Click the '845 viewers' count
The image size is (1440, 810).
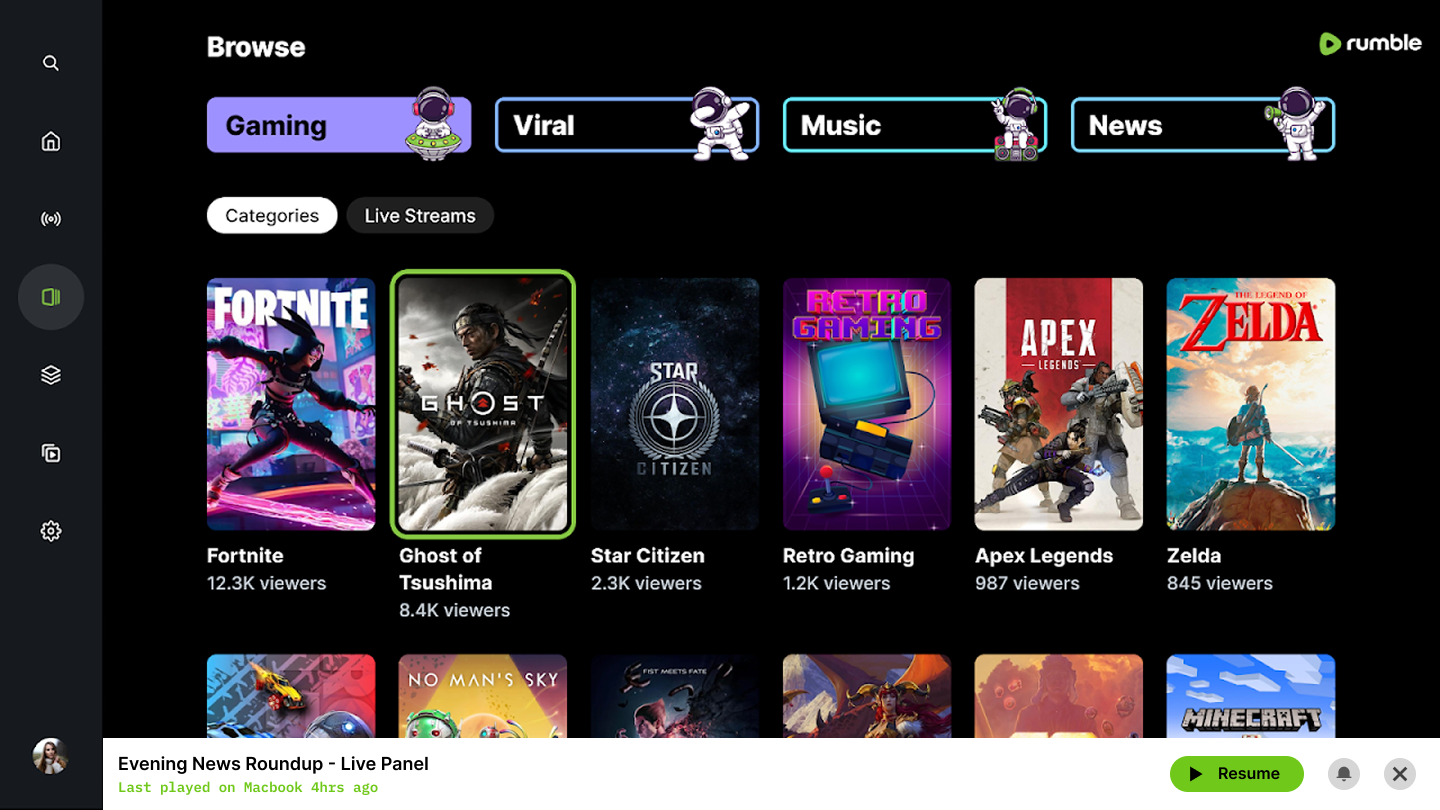(x=1220, y=583)
